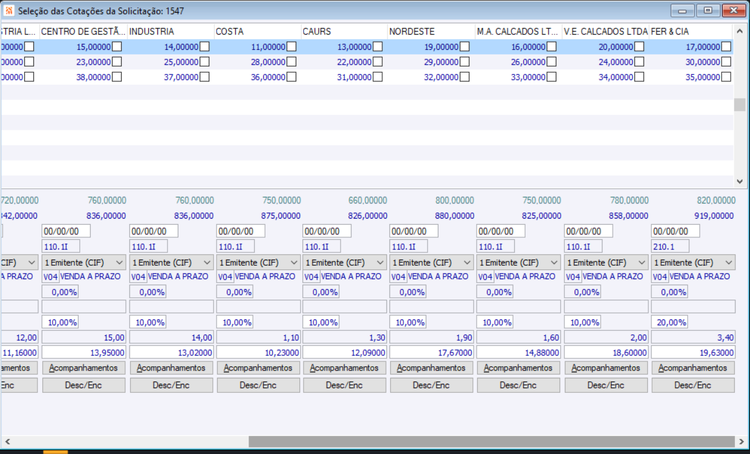Tick the 13,00000 checkbox under CAURS
This screenshot has width=750, height=454.
pos(378,46)
